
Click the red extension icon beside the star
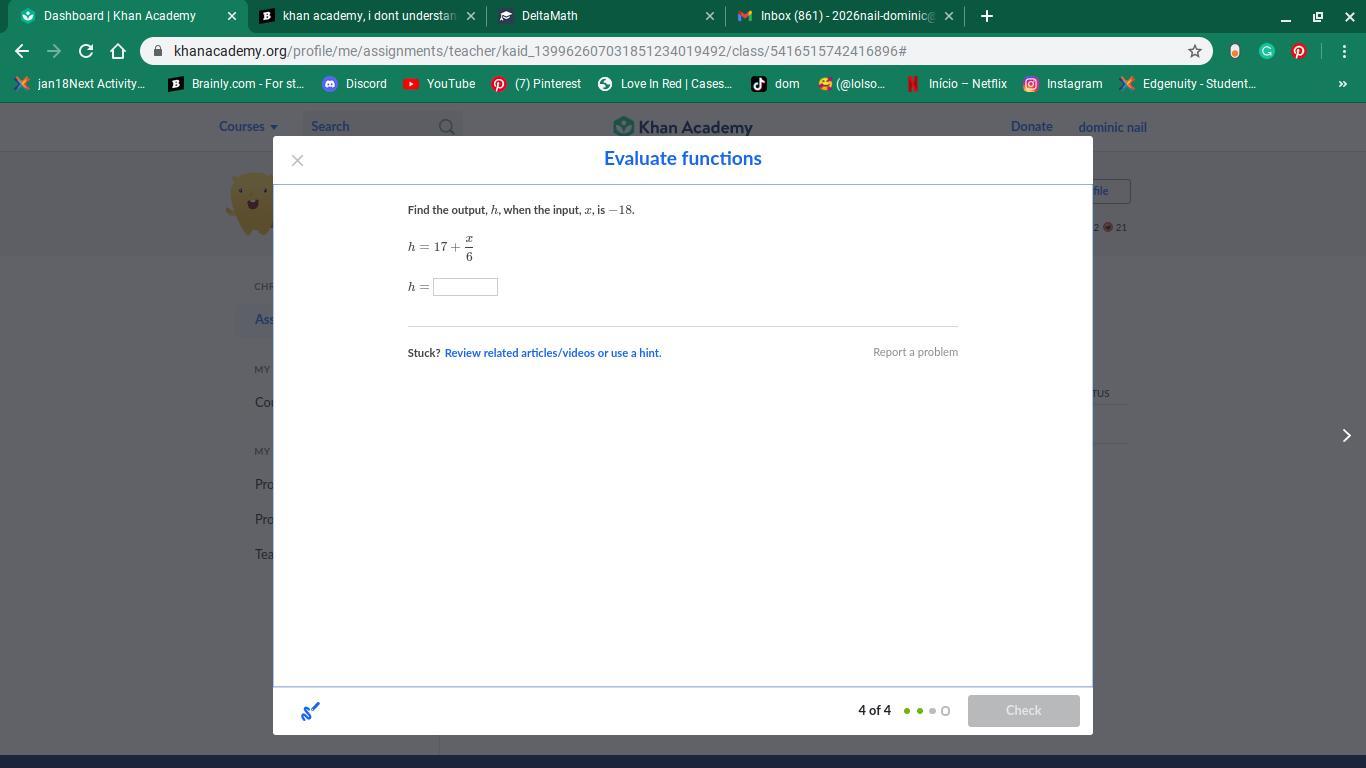pyautogui.click(x=1235, y=51)
